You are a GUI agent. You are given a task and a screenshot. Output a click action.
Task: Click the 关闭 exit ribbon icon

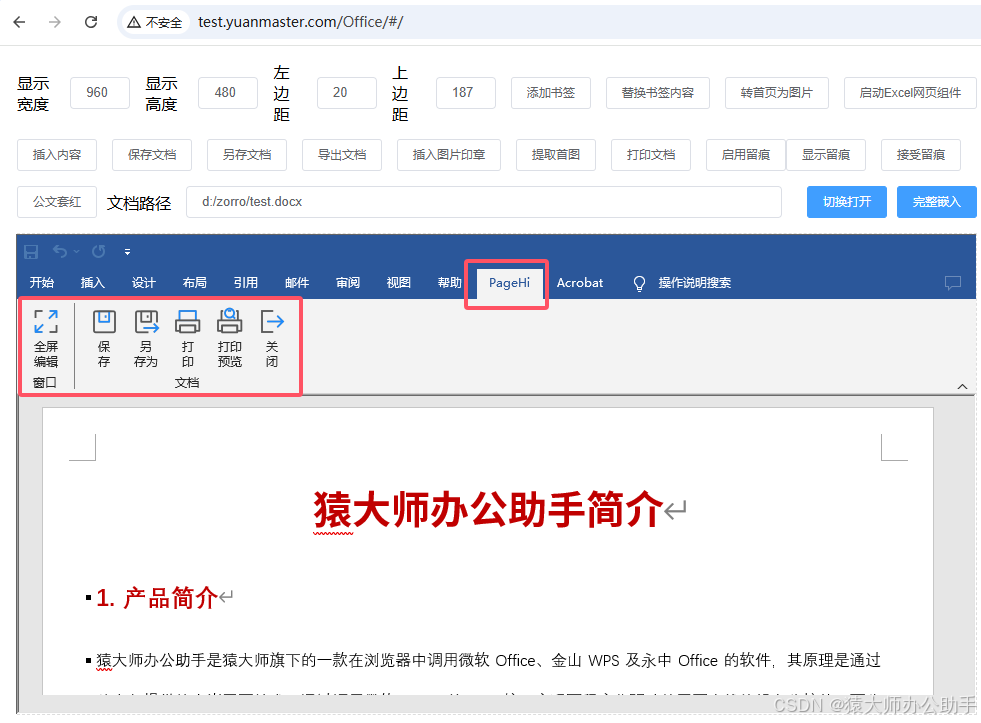272,321
